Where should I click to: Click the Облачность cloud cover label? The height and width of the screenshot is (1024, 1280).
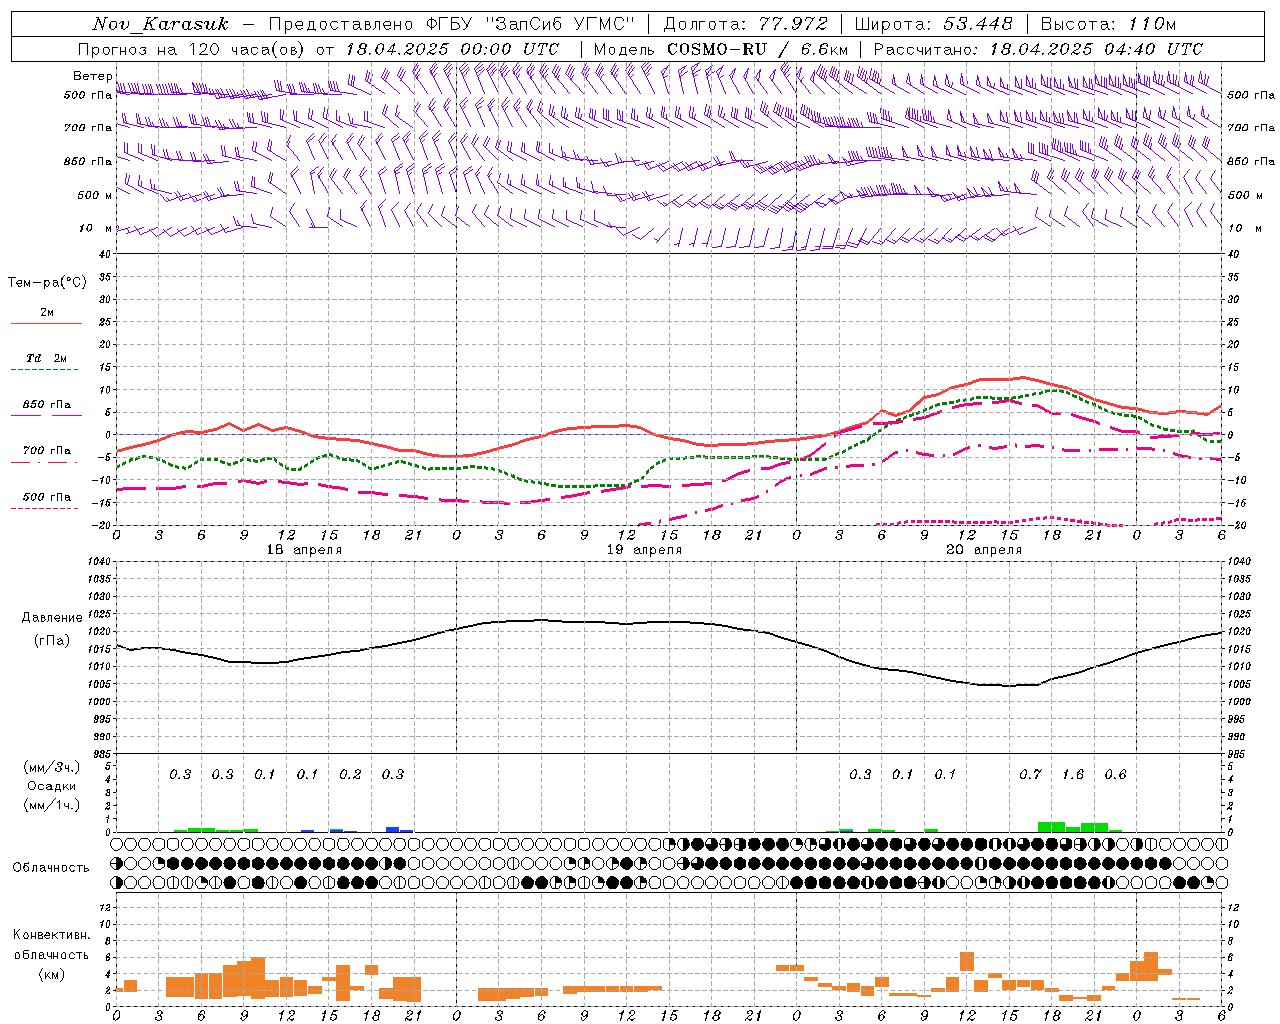click(51, 868)
